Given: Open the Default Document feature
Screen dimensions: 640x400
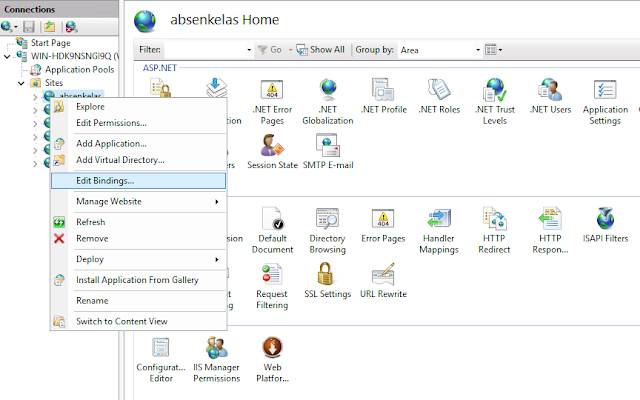Looking at the screenshot, I should pyautogui.click(x=272, y=231).
